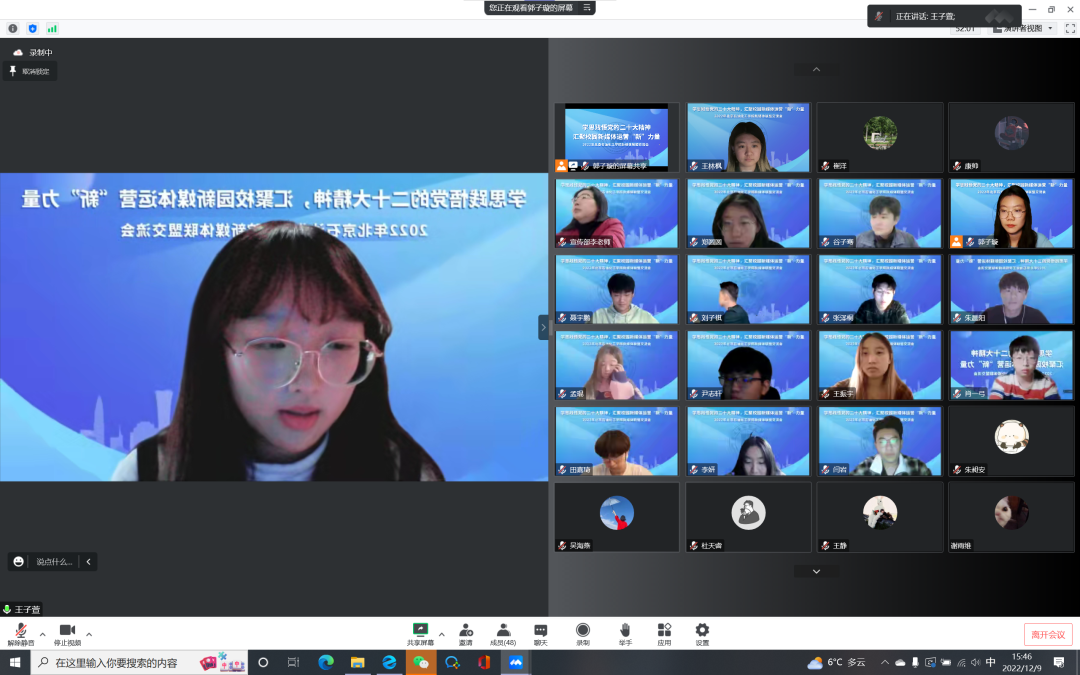Expand video options arrow beside stop video
The width and height of the screenshot is (1080, 675).
pyautogui.click(x=89, y=634)
